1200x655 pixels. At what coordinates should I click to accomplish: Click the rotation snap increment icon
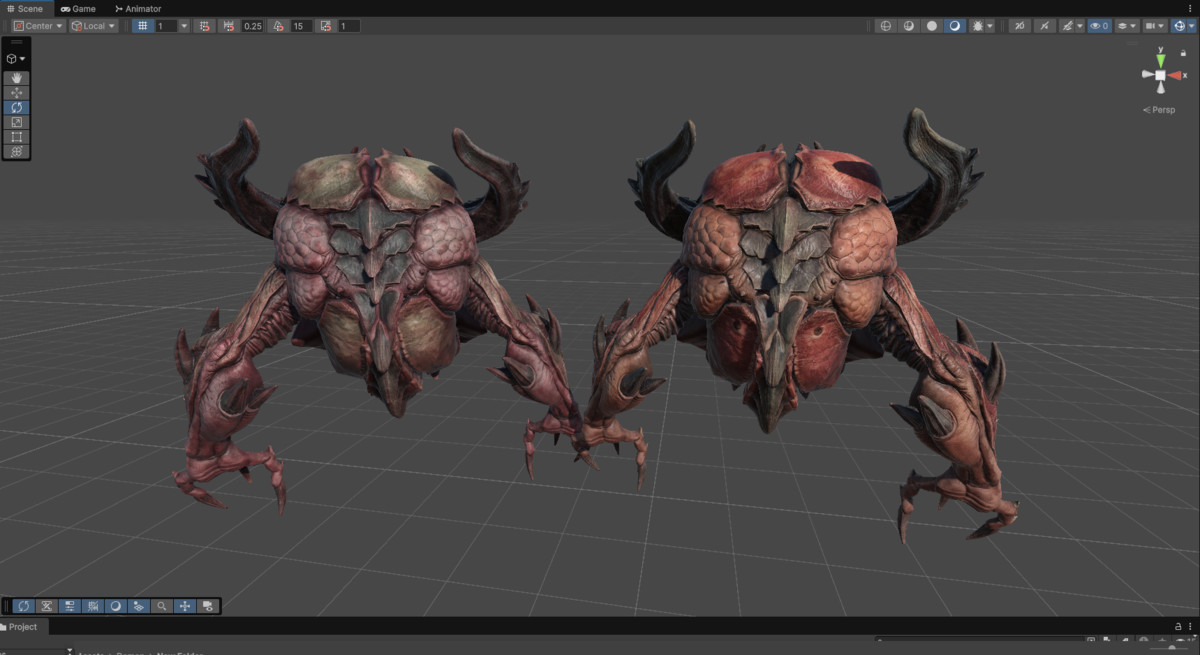pos(278,26)
